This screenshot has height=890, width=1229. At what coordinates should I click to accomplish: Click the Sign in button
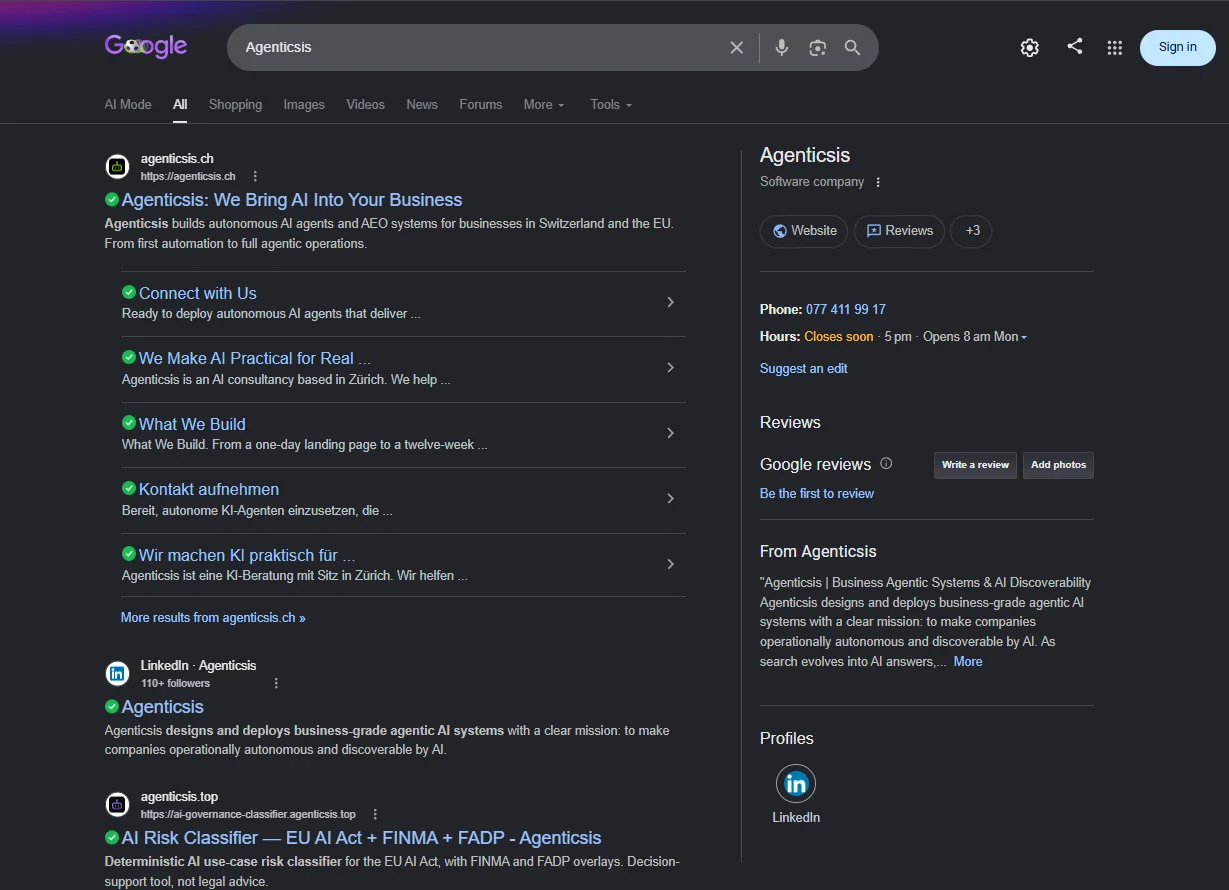(x=1178, y=47)
